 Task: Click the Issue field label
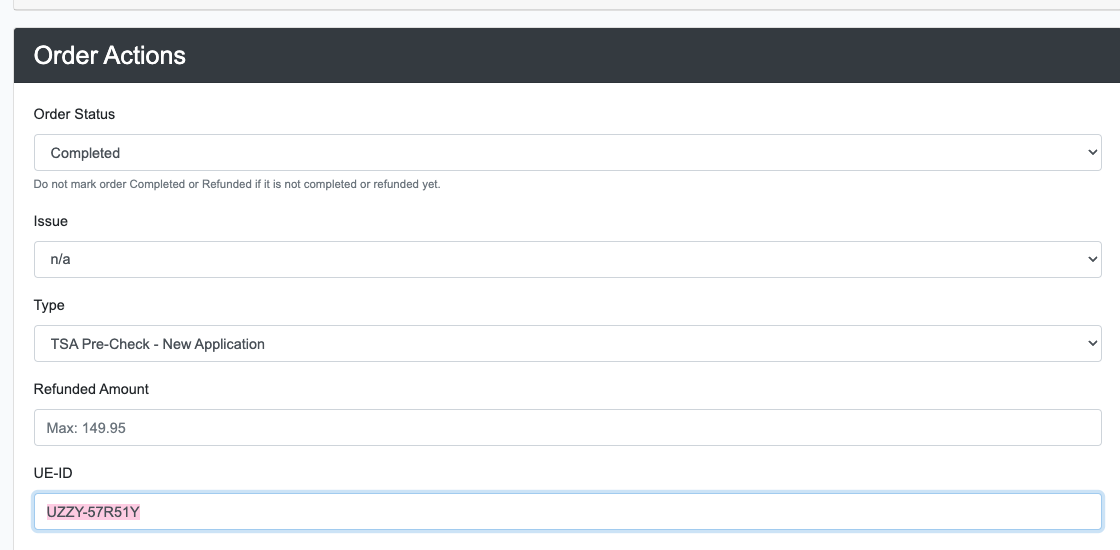(x=51, y=221)
